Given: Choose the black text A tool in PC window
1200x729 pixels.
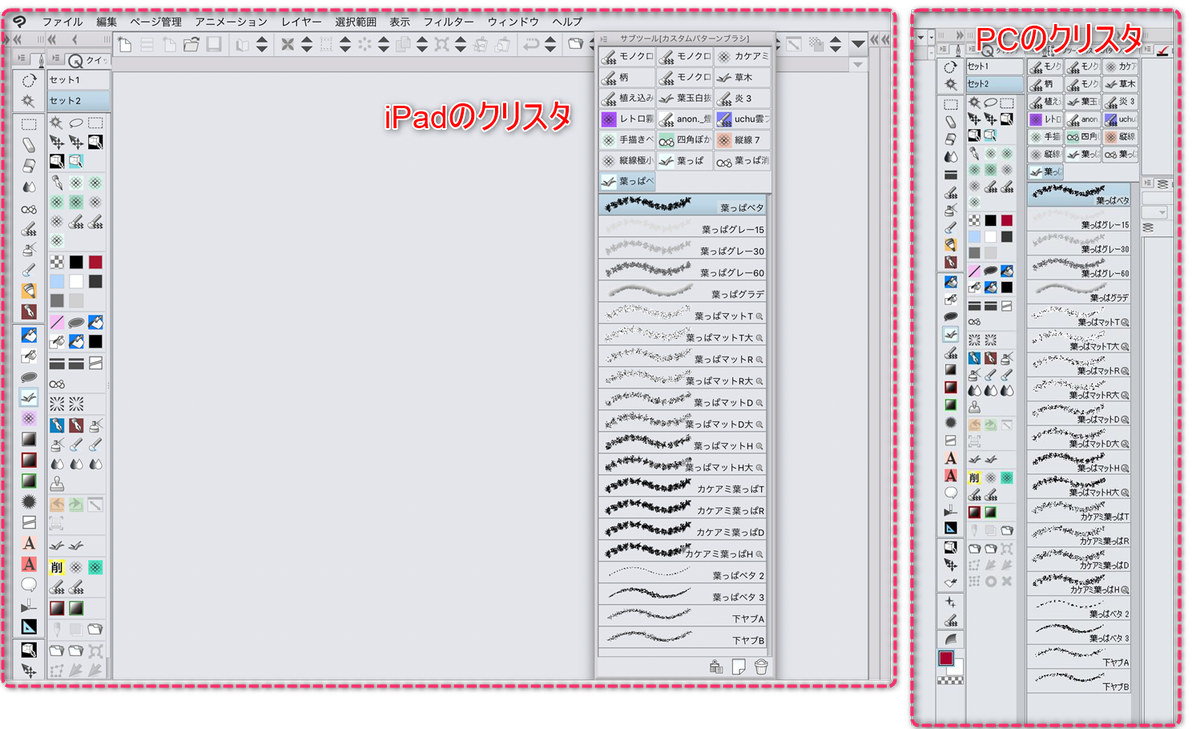Looking at the screenshot, I should (x=951, y=459).
